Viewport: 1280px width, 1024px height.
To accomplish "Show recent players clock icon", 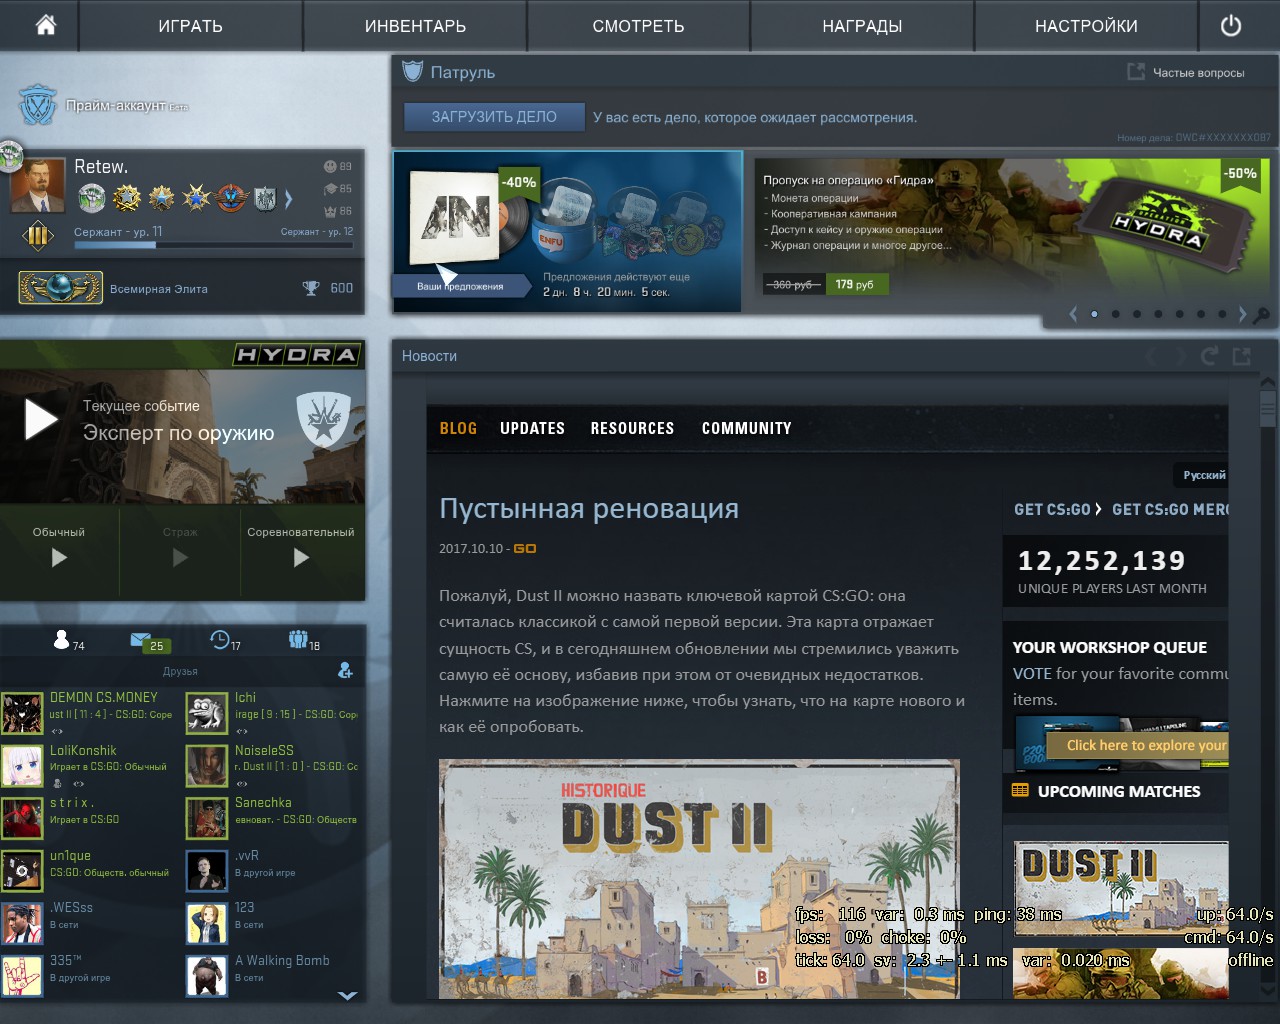I will click(220, 639).
